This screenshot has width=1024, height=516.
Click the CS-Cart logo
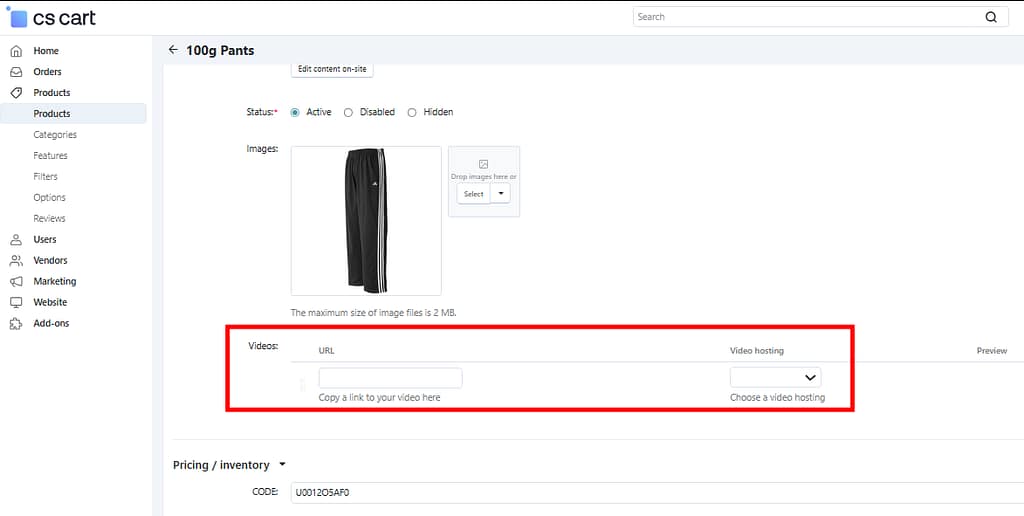click(x=51, y=18)
